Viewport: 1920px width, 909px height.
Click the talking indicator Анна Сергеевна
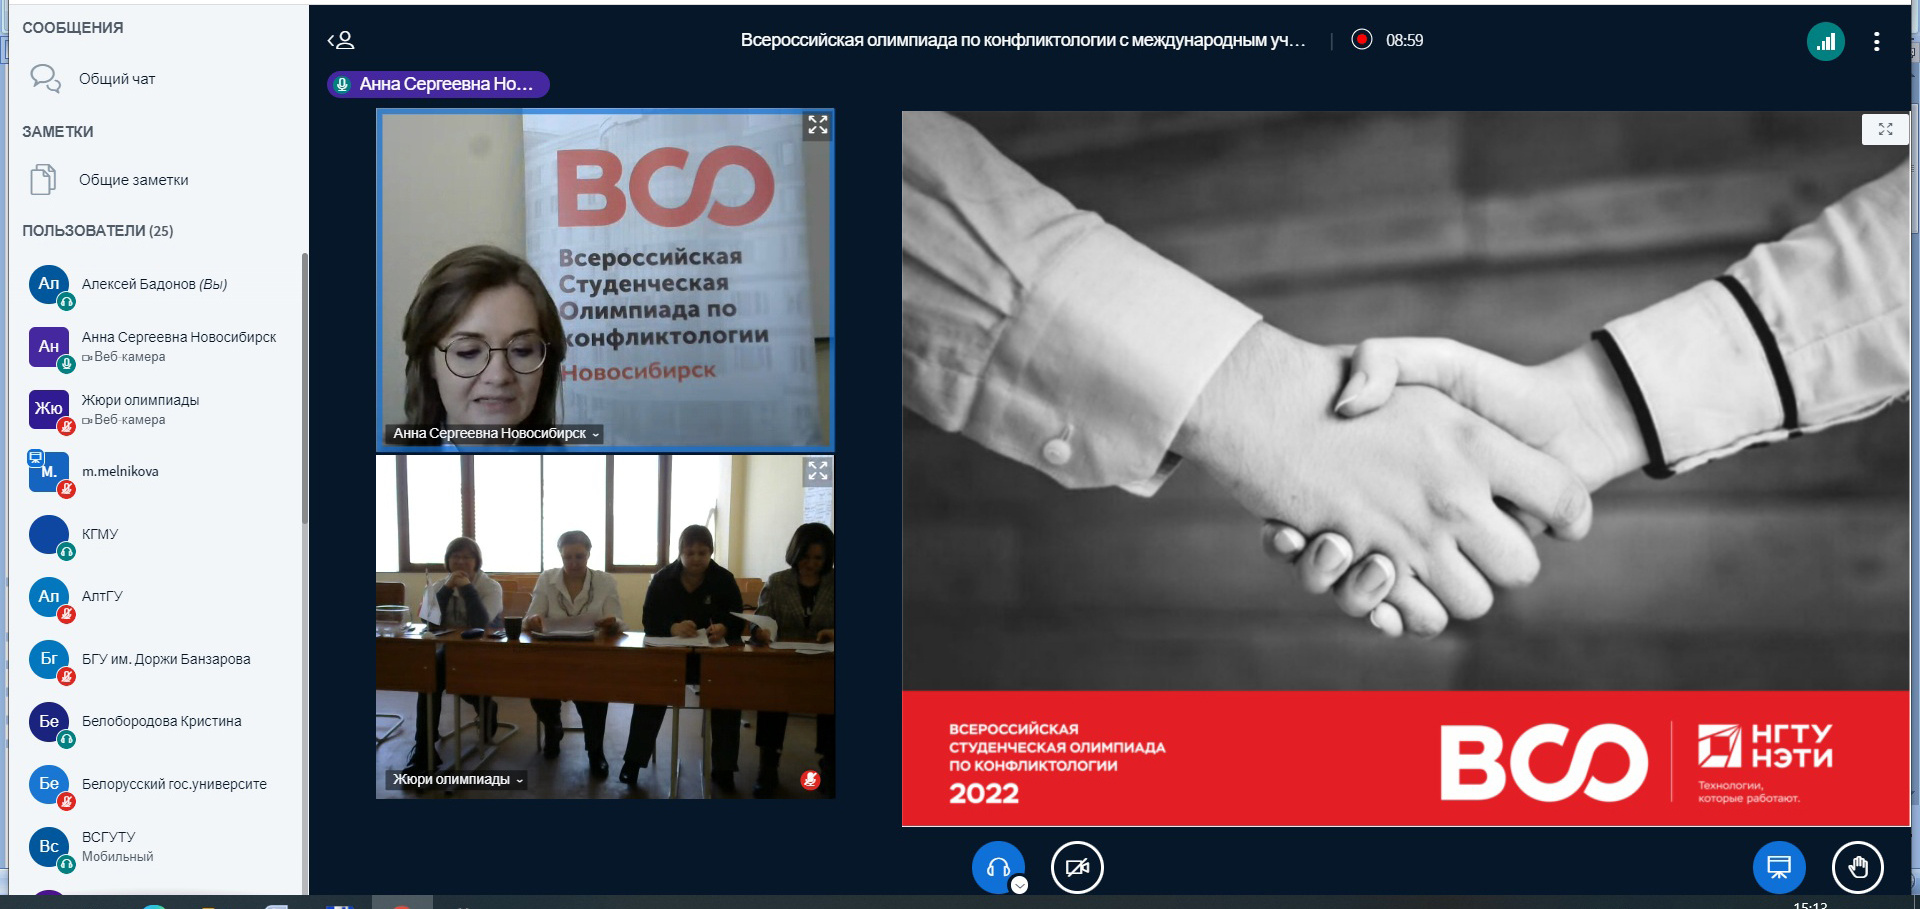[x=438, y=84]
